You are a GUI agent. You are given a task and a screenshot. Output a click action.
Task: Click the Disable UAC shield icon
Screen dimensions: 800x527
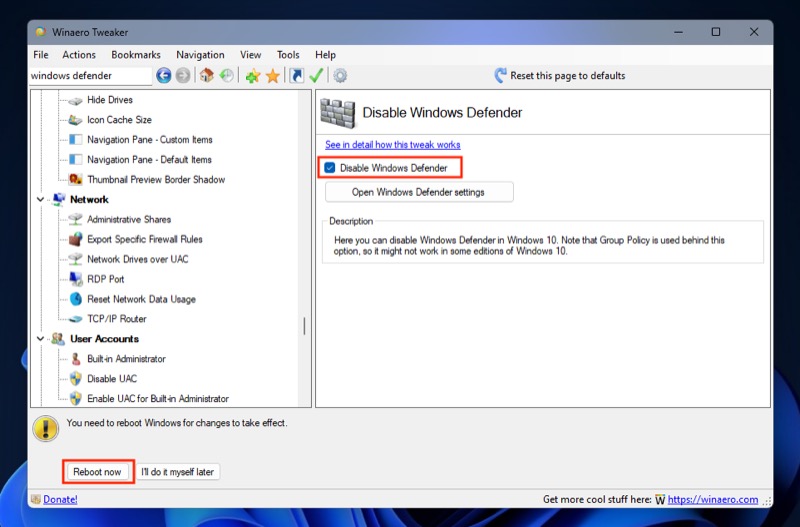coord(76,379)
